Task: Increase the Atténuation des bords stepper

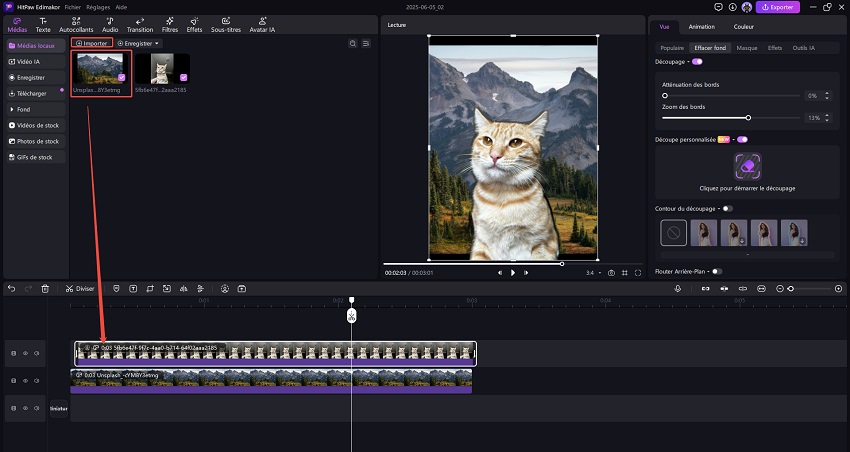Action: [x=827, y=93]
